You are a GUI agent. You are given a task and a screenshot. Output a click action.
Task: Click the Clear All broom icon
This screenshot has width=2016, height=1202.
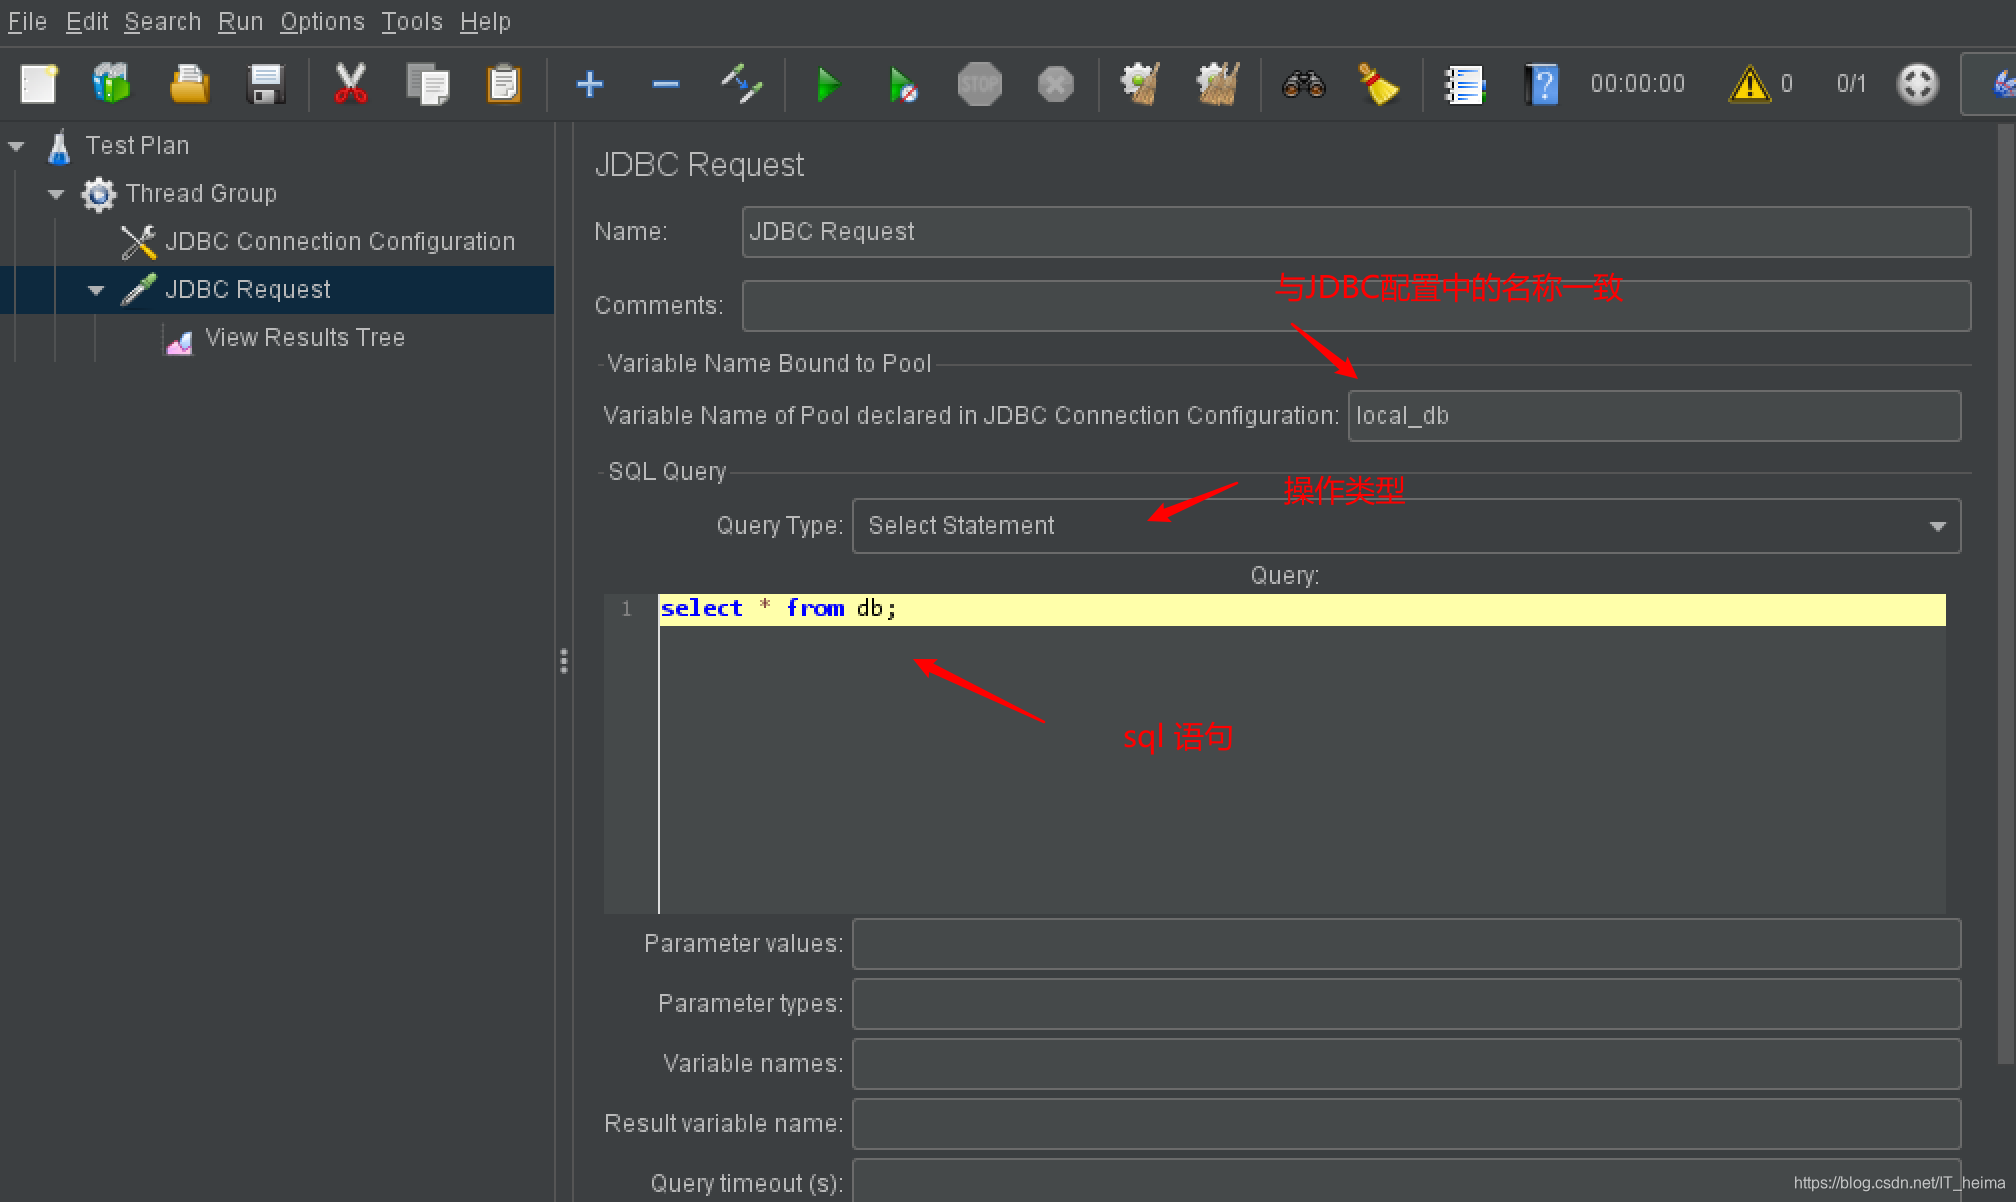(x=1216, y=85)
